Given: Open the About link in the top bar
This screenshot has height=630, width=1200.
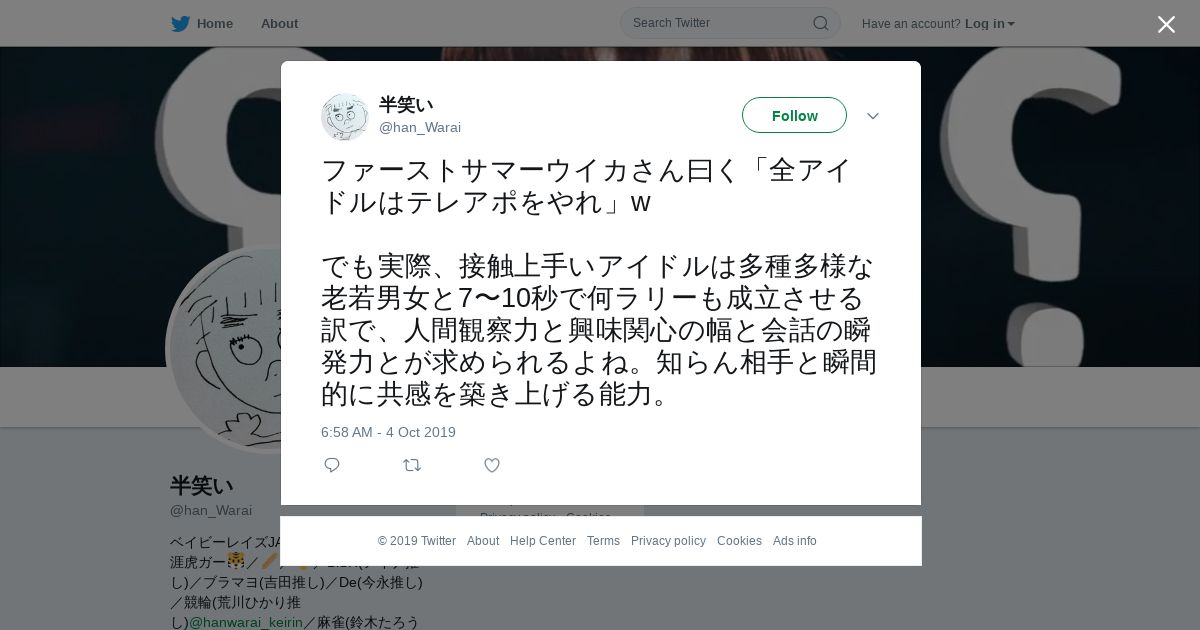Looking at the screenshot, I should pos(279,24).
